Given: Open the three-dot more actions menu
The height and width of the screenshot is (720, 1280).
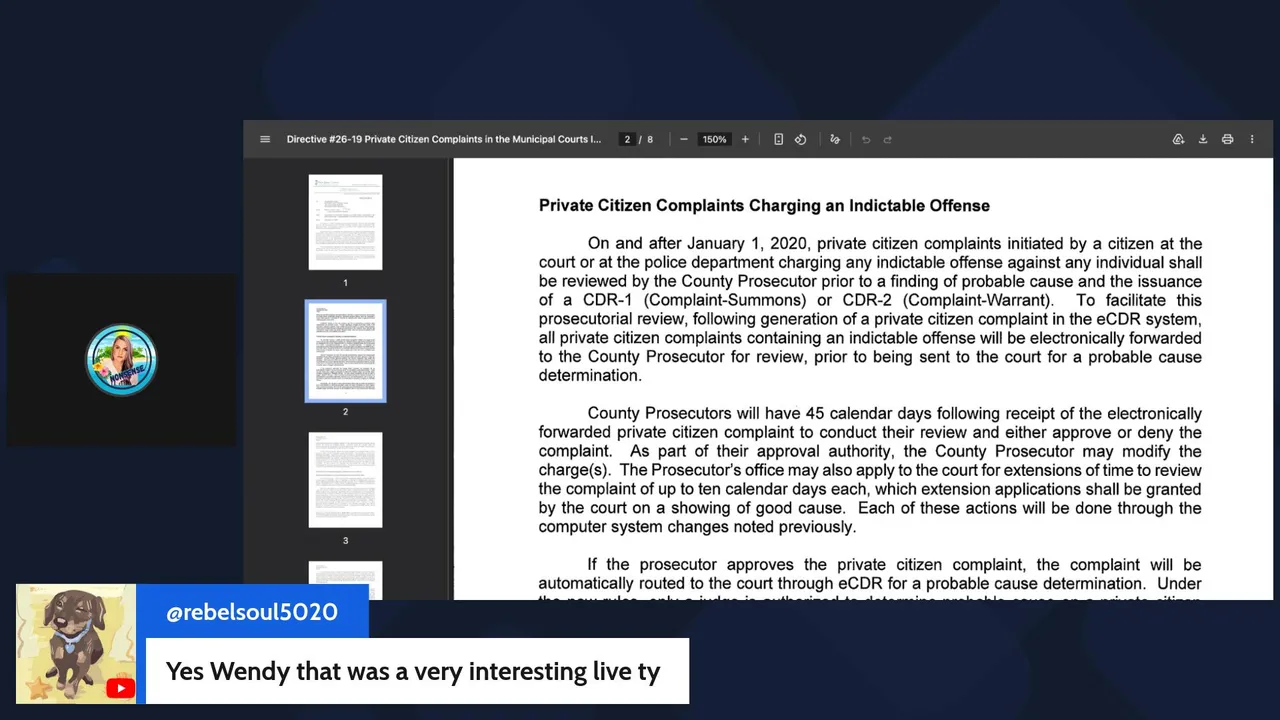Looking at the screenshot, I should click(x=1252, y=139).
